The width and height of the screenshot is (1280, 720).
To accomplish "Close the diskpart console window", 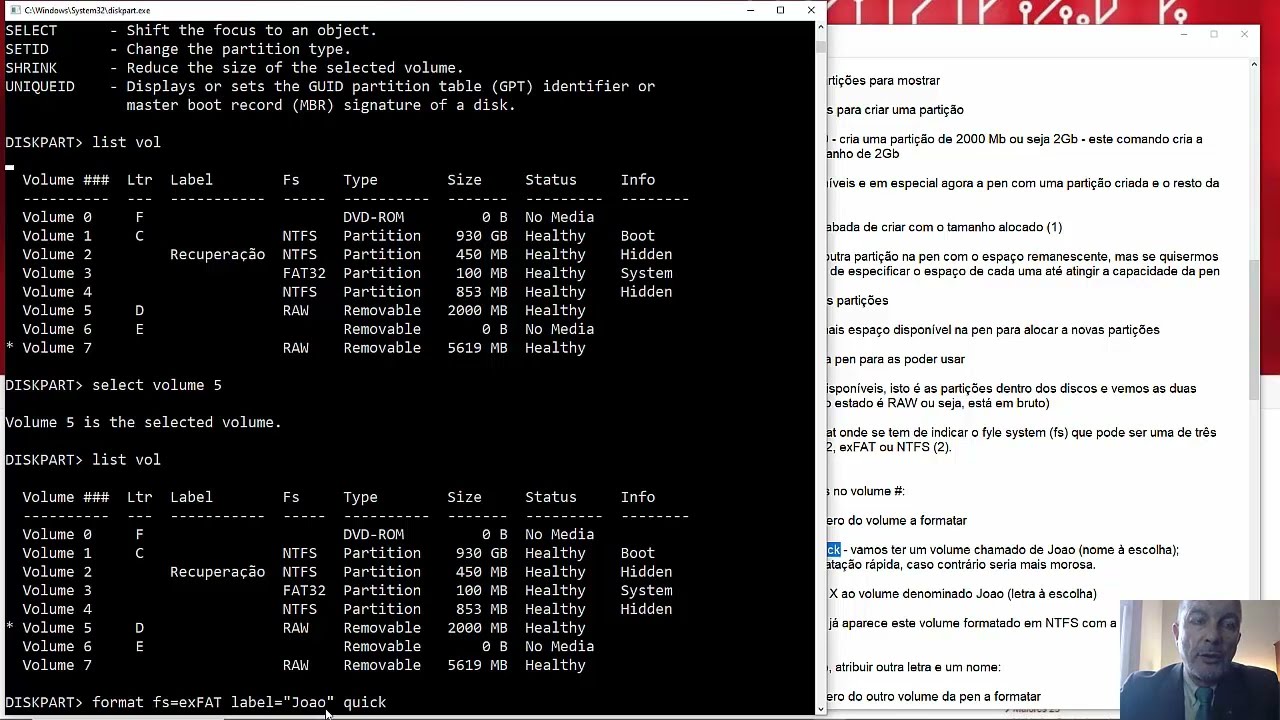I will pos(811,10).
